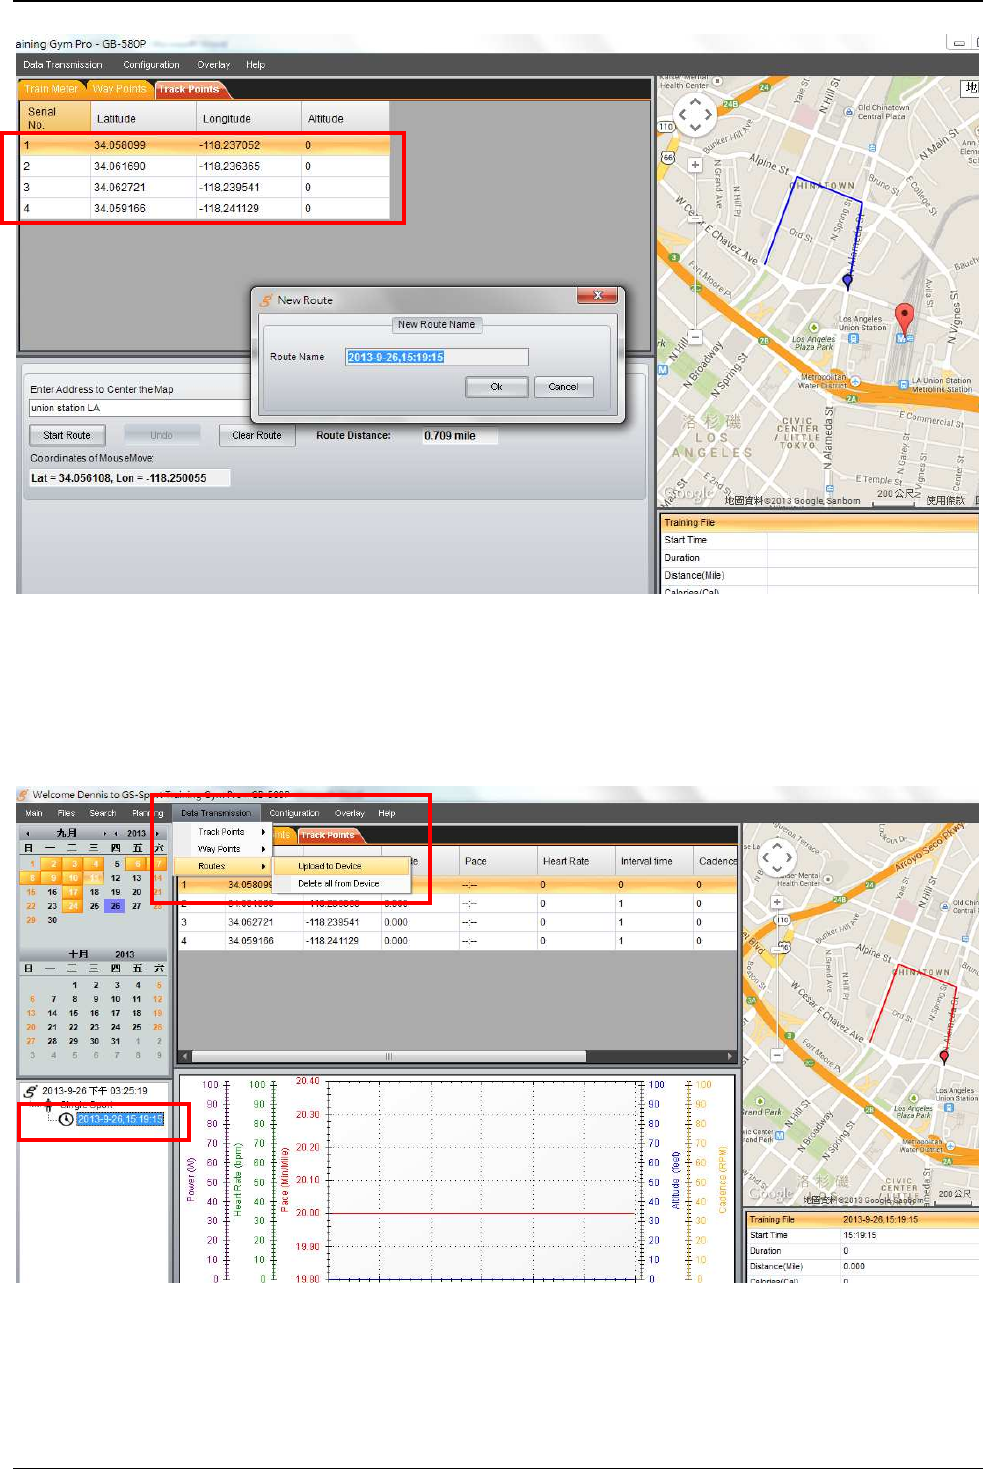This screenshot has height=1469, width=983.
Task: Open Main menu in lower screenshot
Action: pos(34,813)
